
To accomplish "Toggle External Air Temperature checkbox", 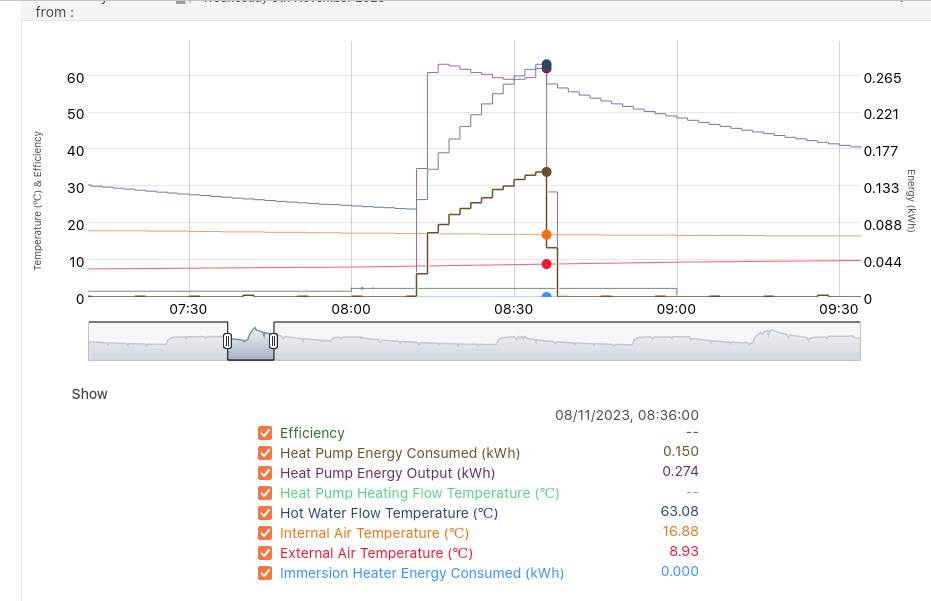I will (x=265, y=553).
